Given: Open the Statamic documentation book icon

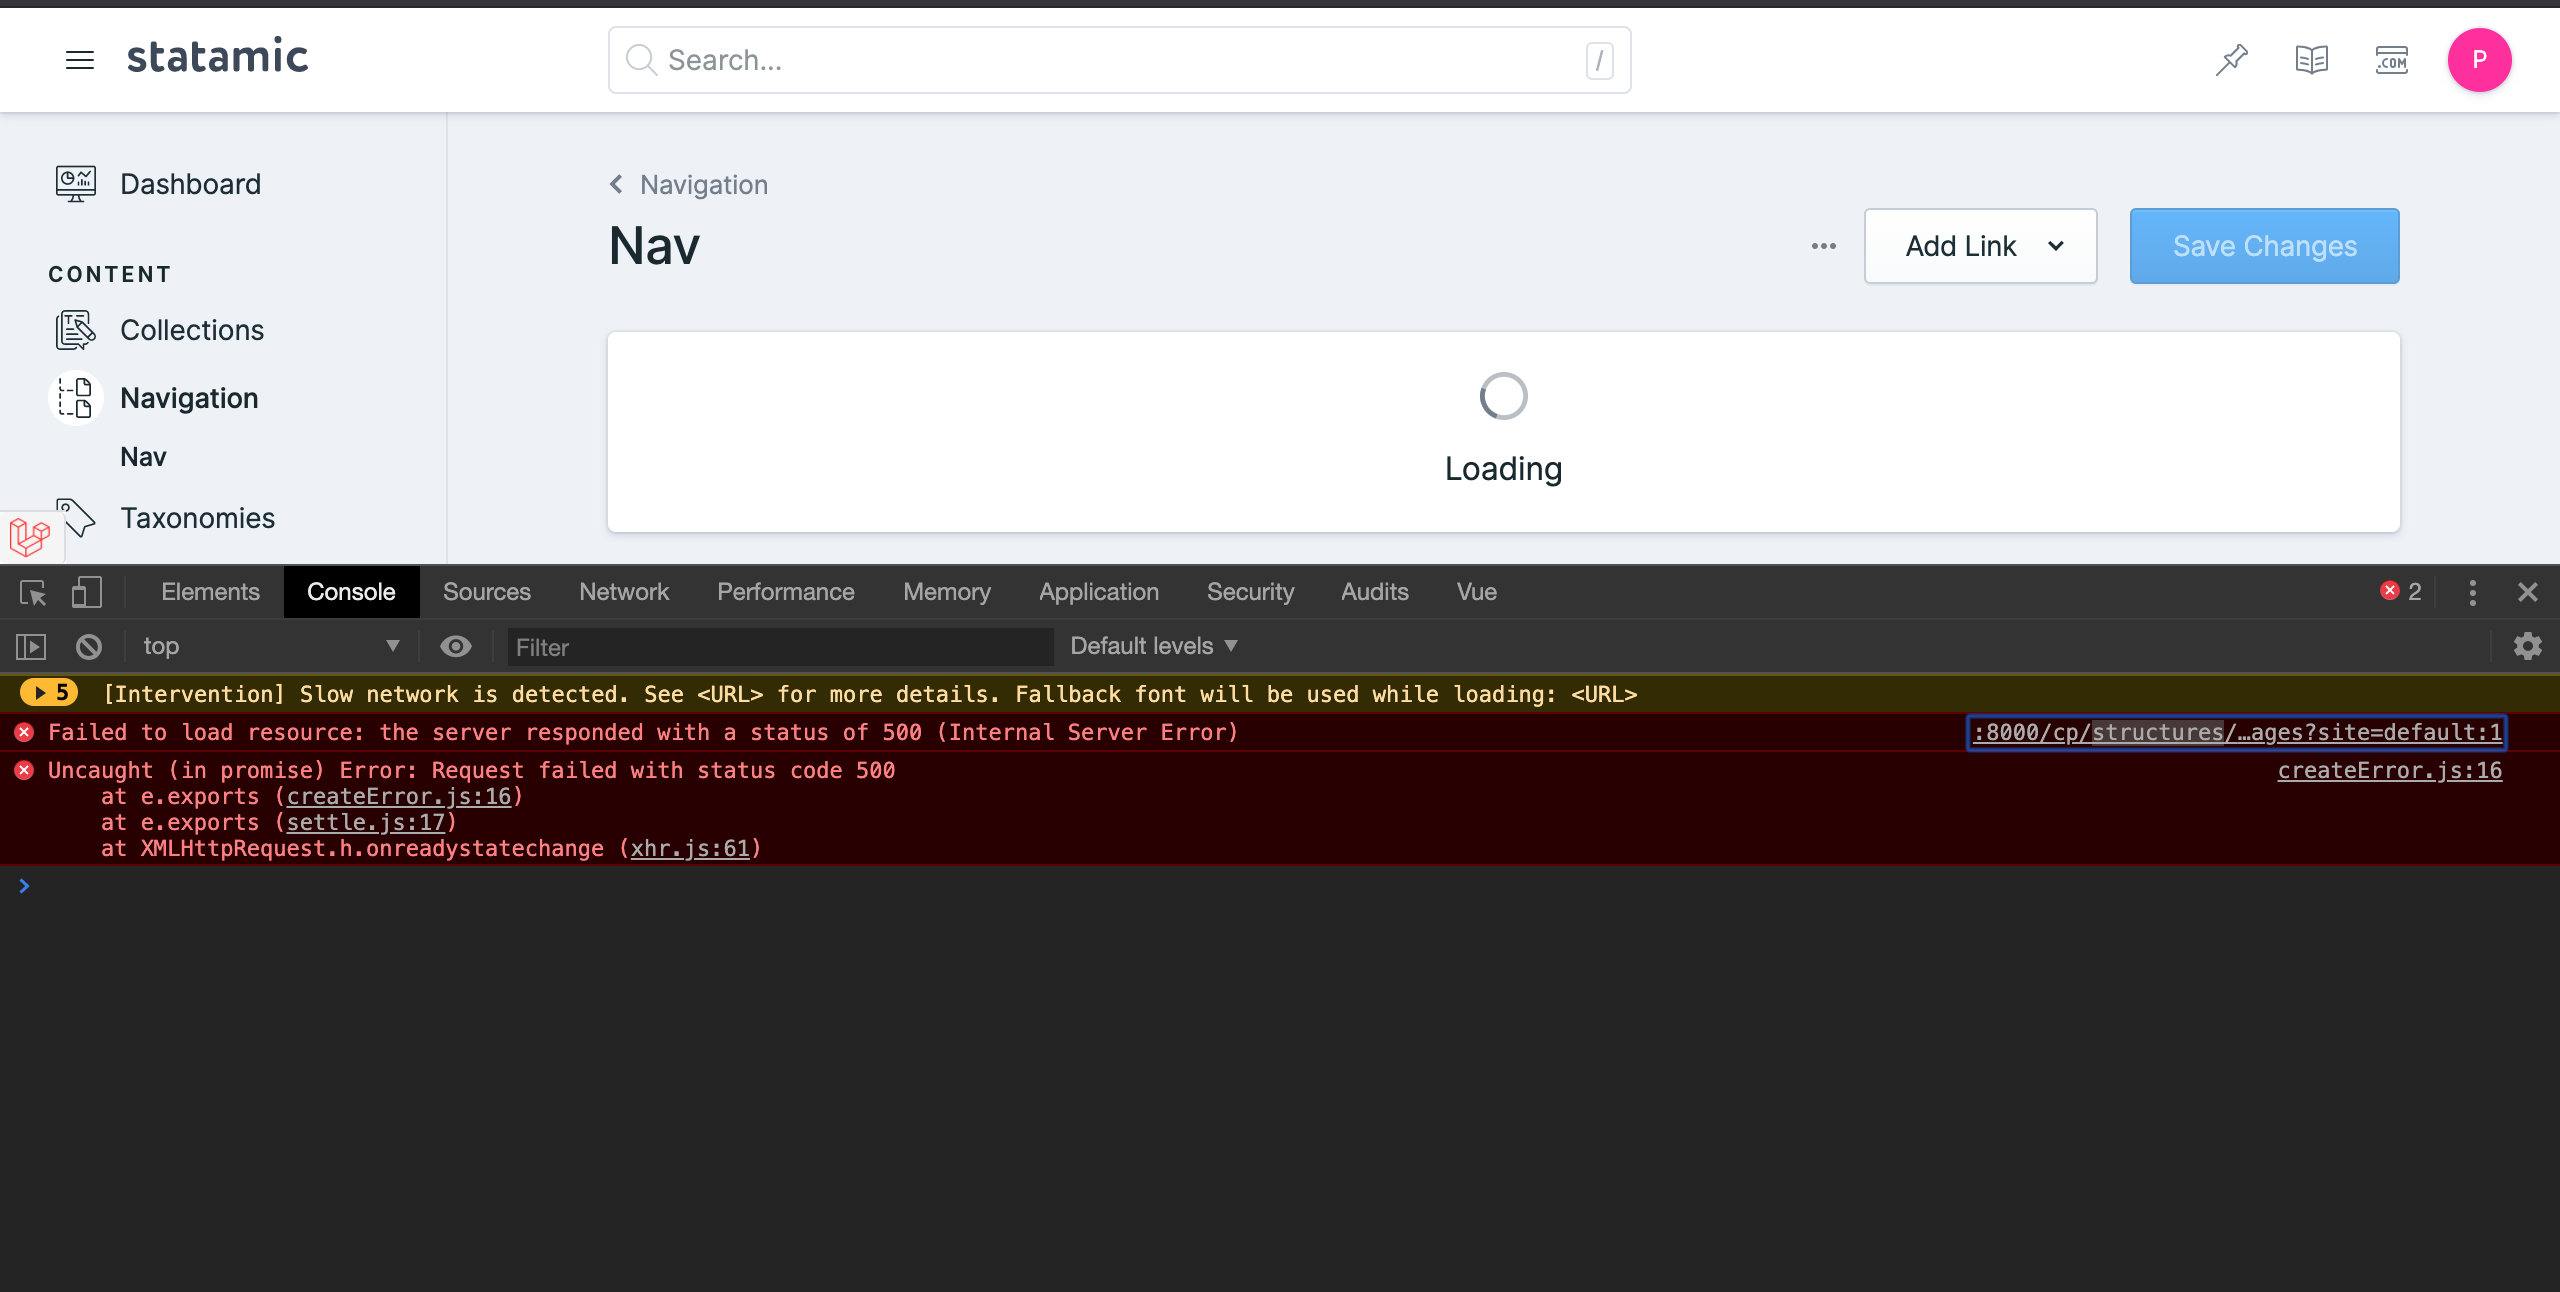Looking at the screenshot, I should pyautogui.click(x=2312, y=60).
